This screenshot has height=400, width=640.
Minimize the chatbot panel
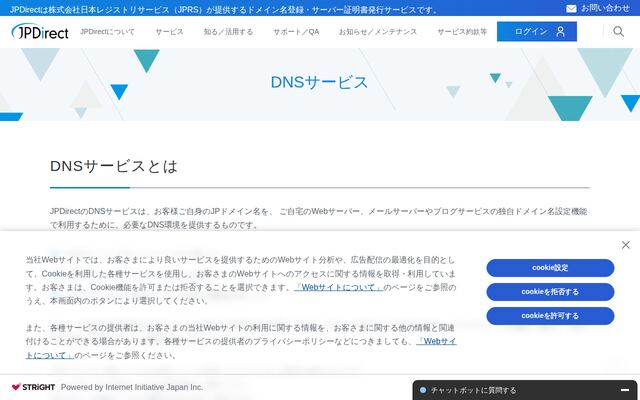pos(624,390)
